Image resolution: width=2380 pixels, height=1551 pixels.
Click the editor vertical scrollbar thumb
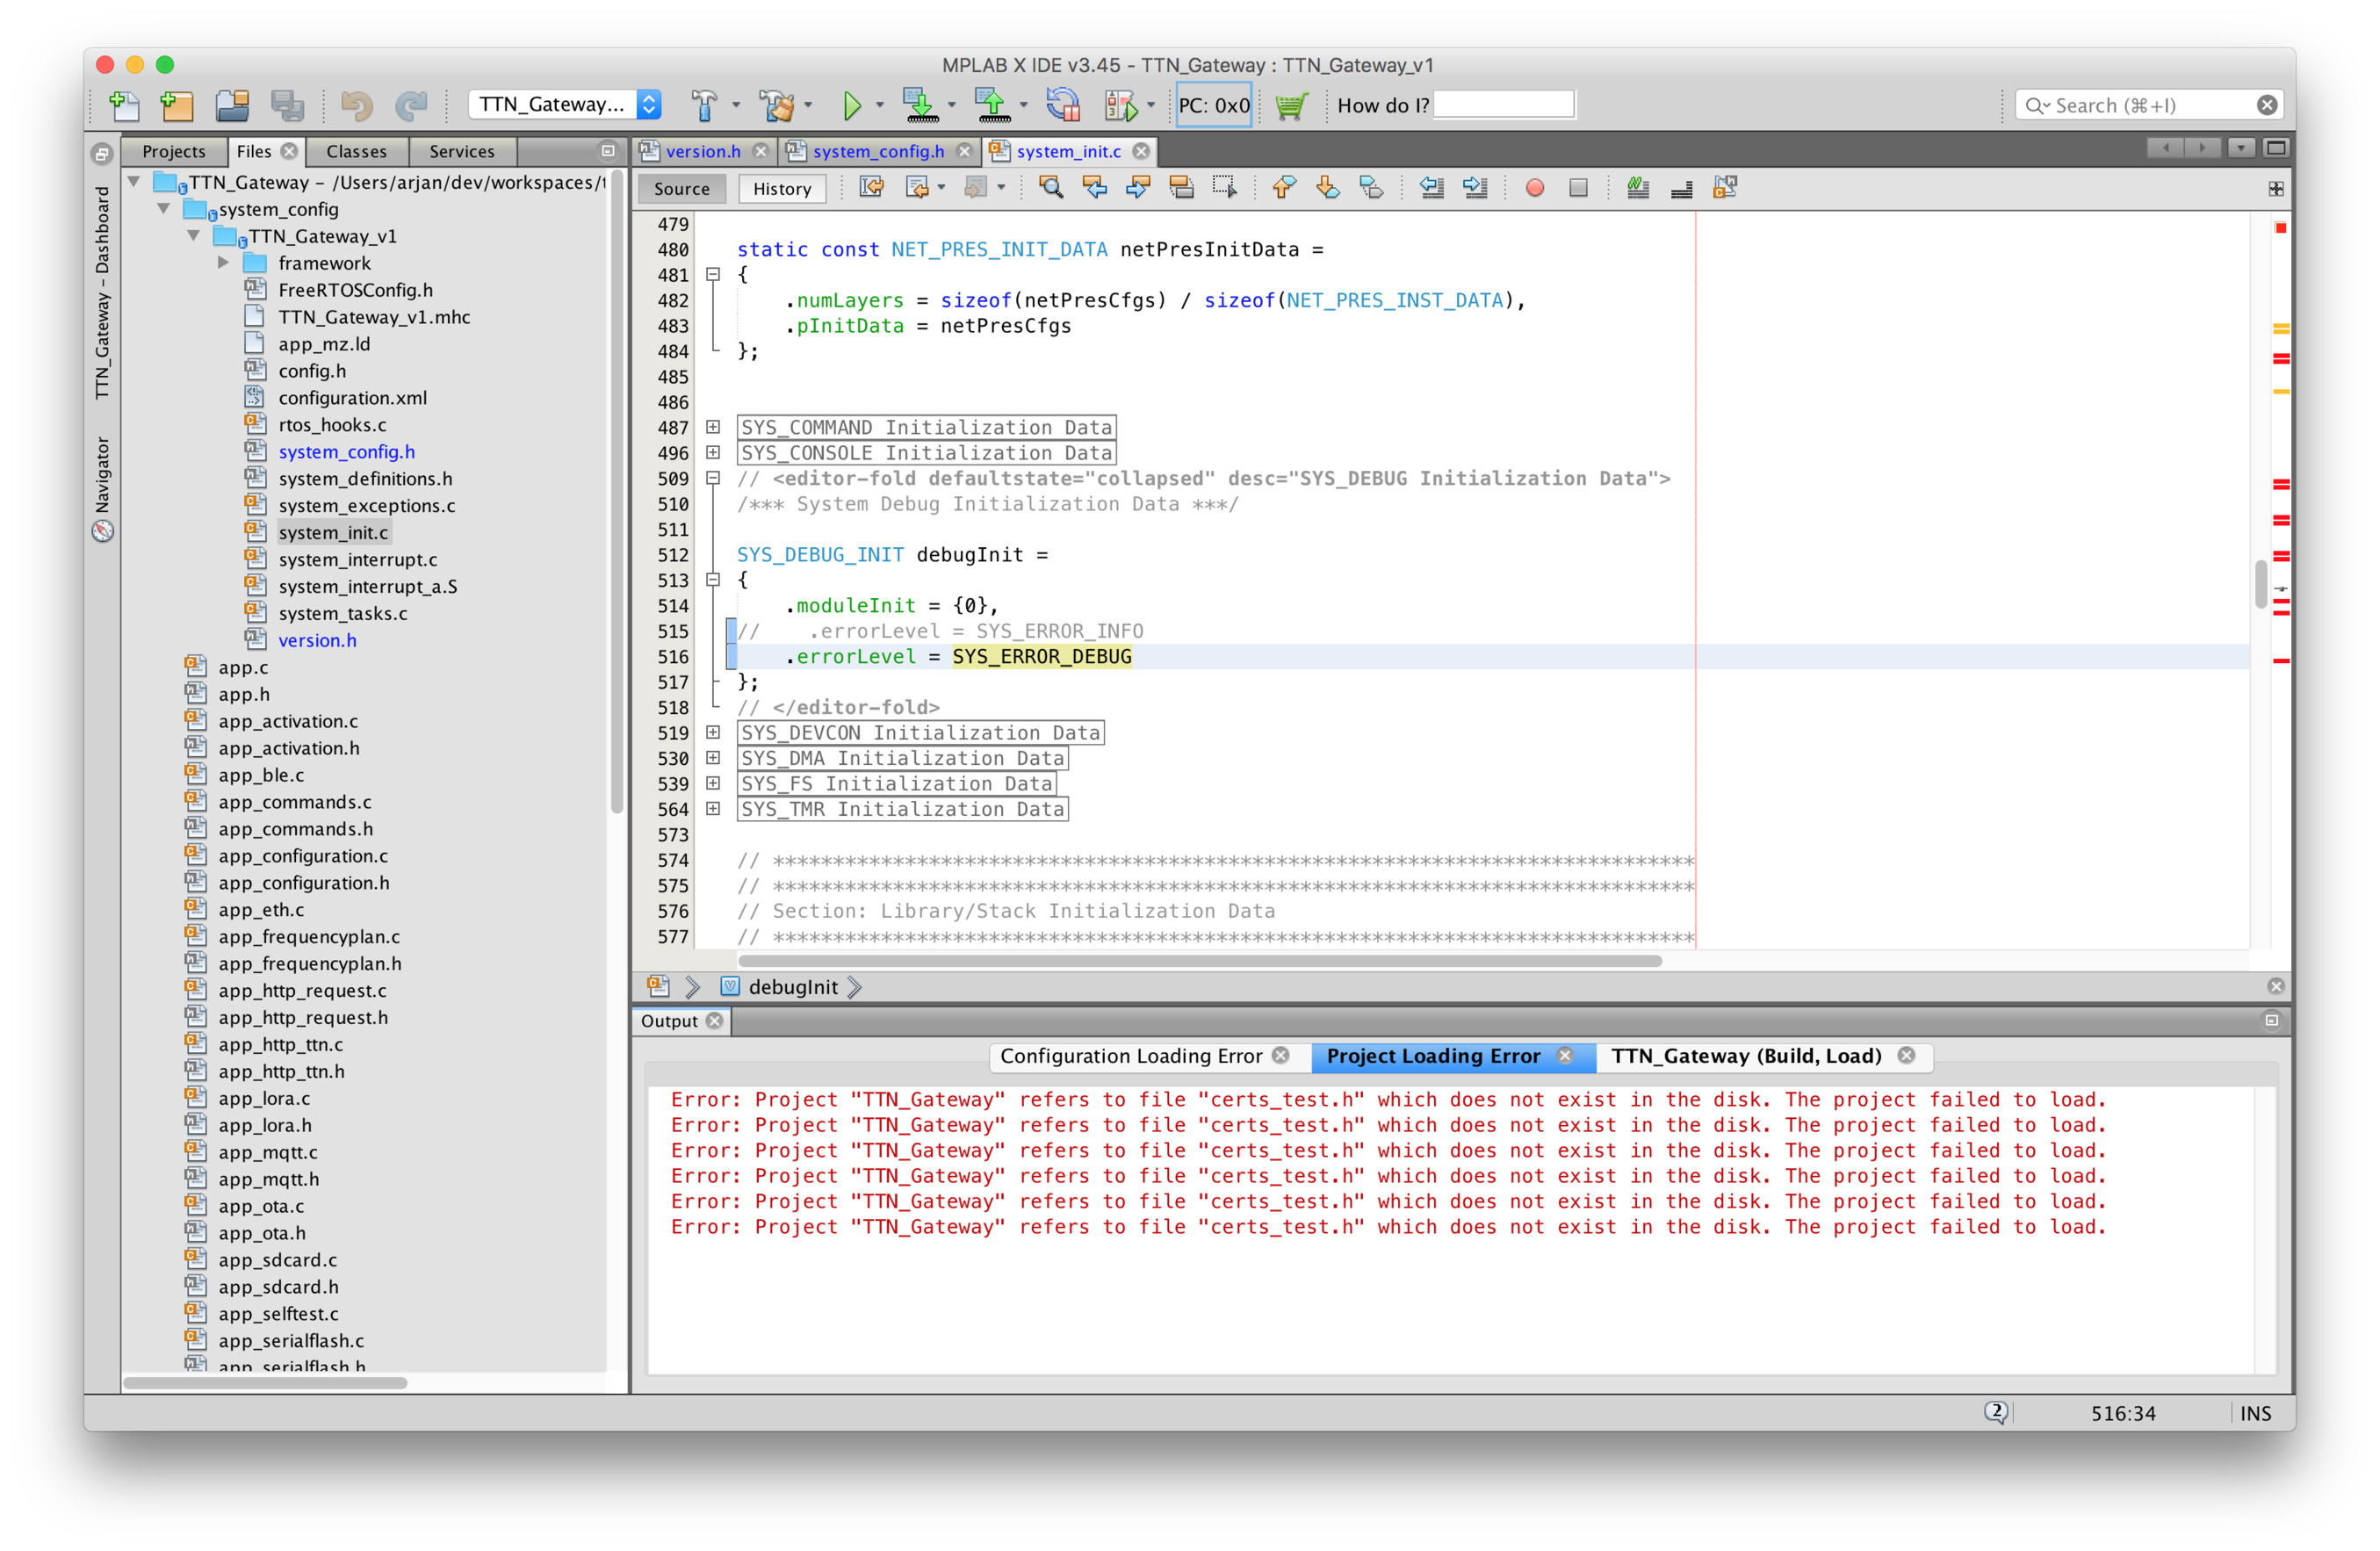click(x=2261, y=583)
